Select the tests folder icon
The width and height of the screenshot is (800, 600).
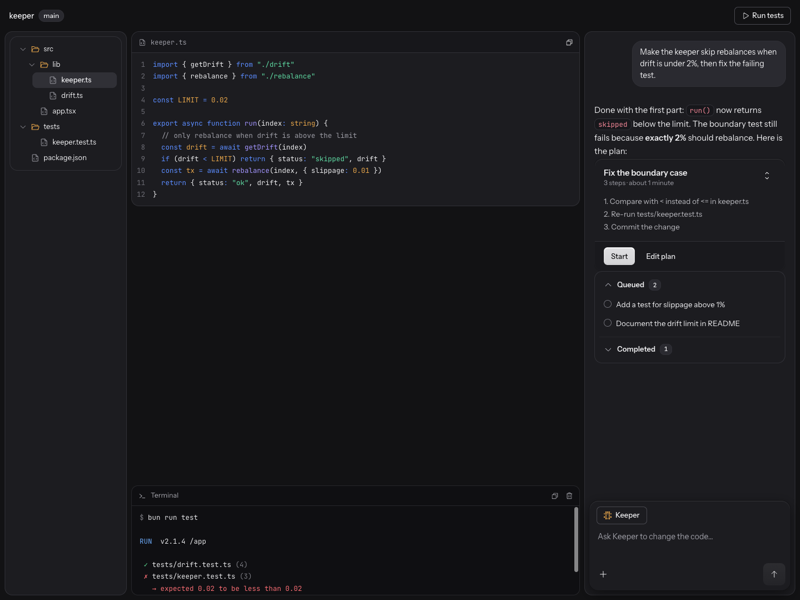point(35,127)
